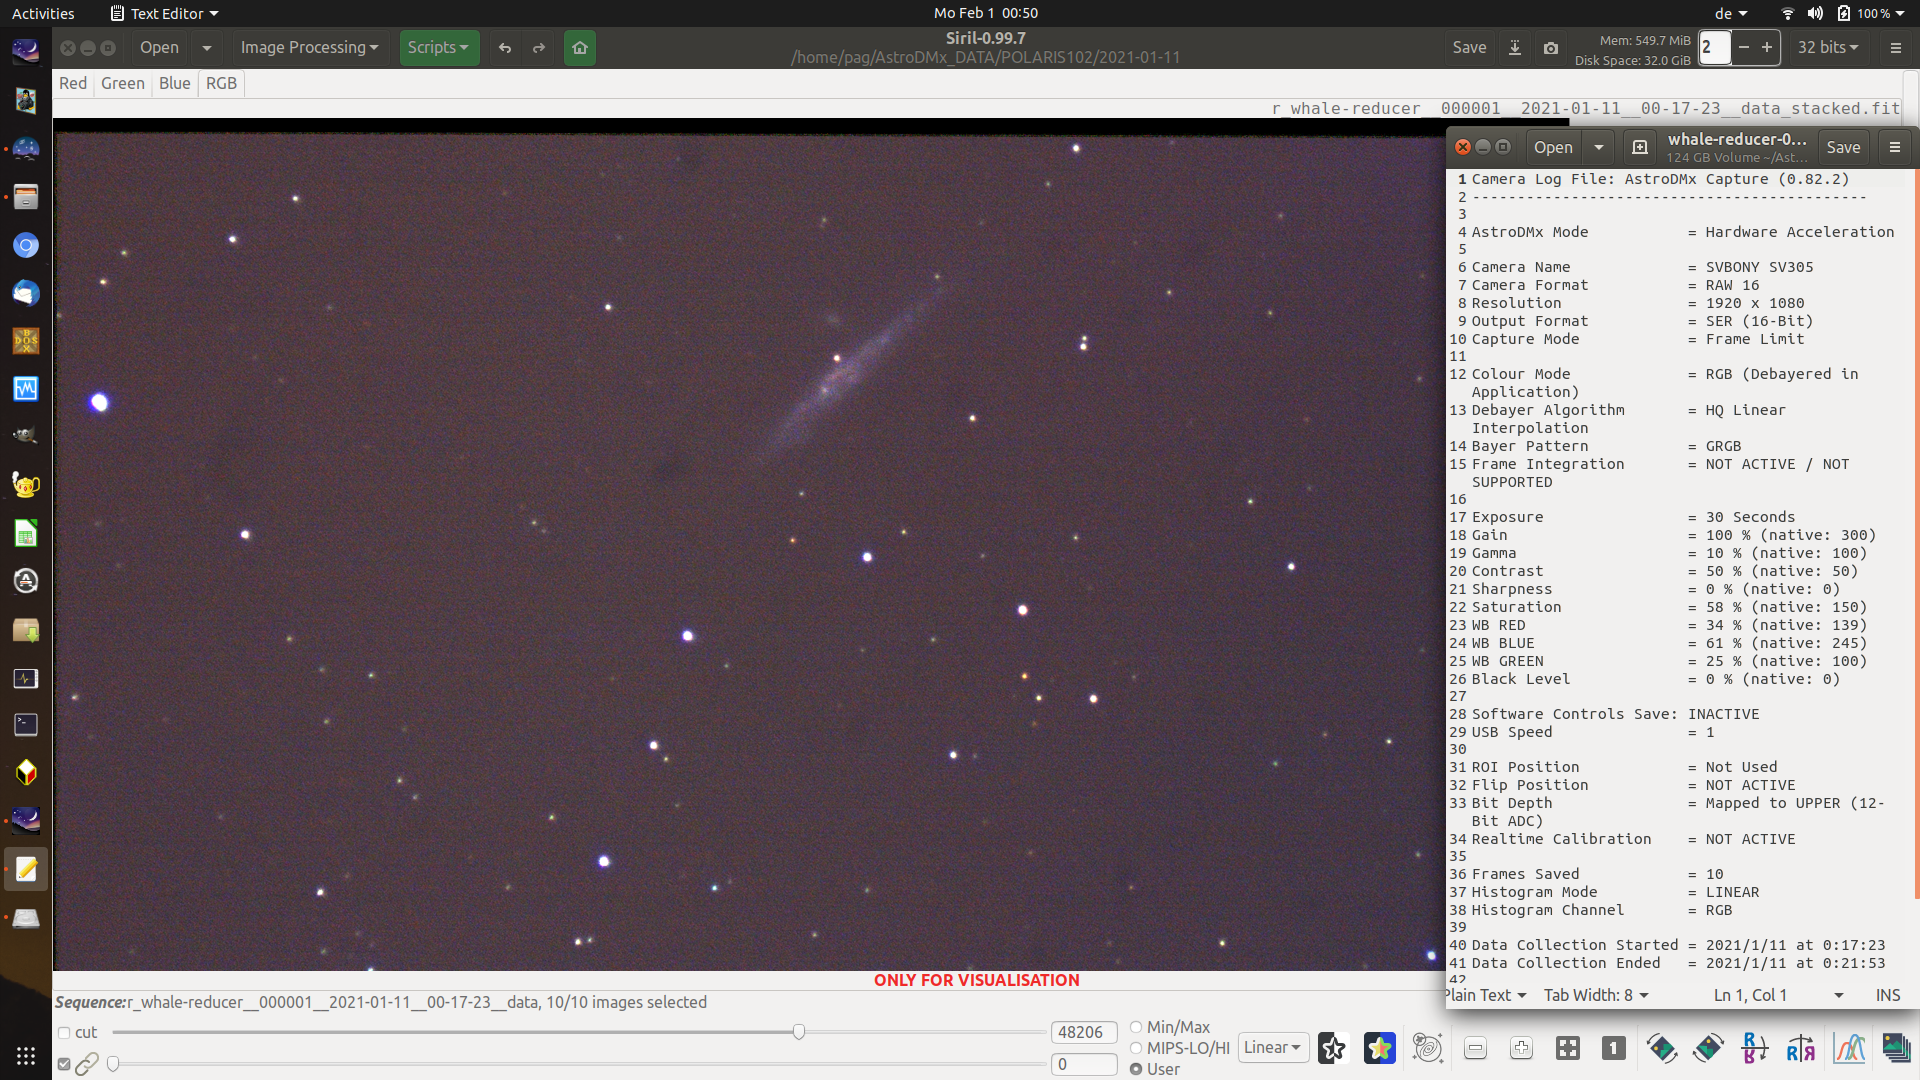This screenshot has height=1080, width=1920.
Task: Click the high cutoff value field 48206
Action: click(x=1084, y=1032)
